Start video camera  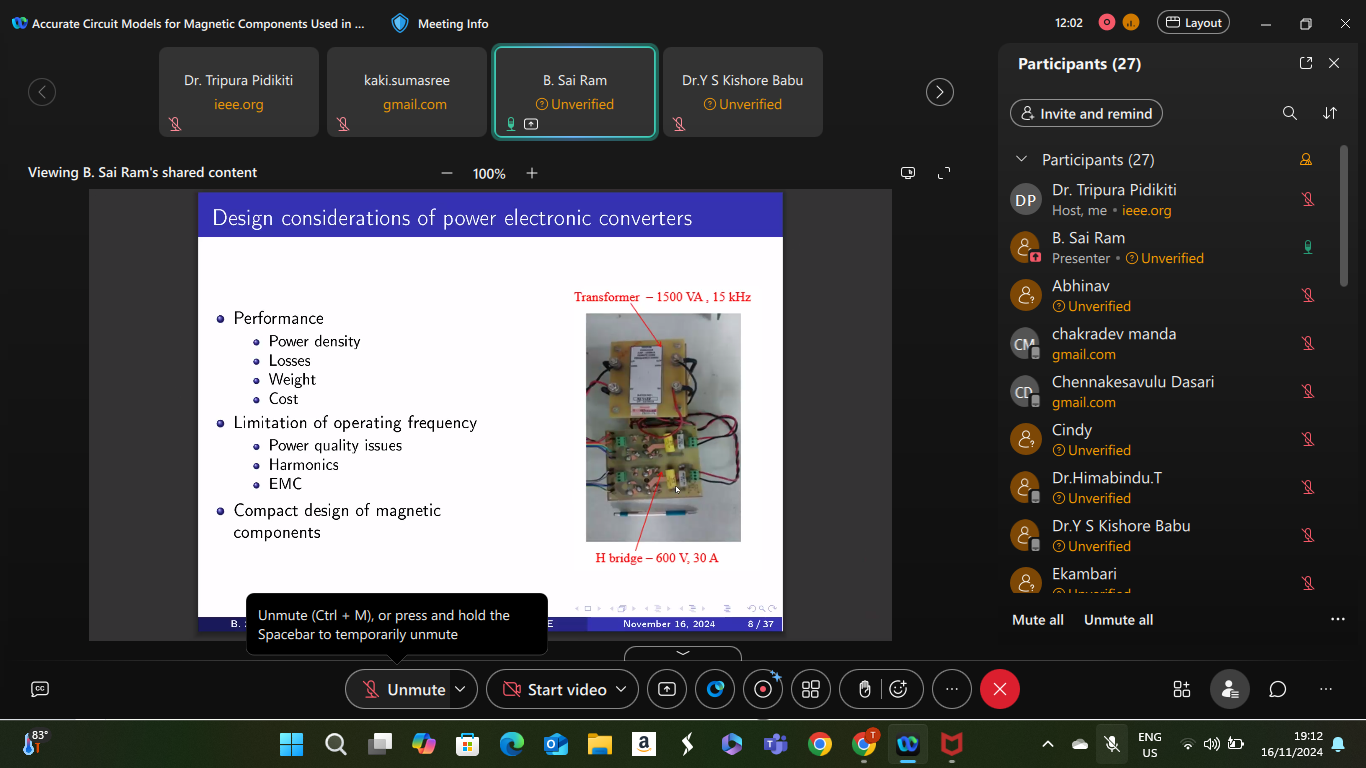[555, 689]
